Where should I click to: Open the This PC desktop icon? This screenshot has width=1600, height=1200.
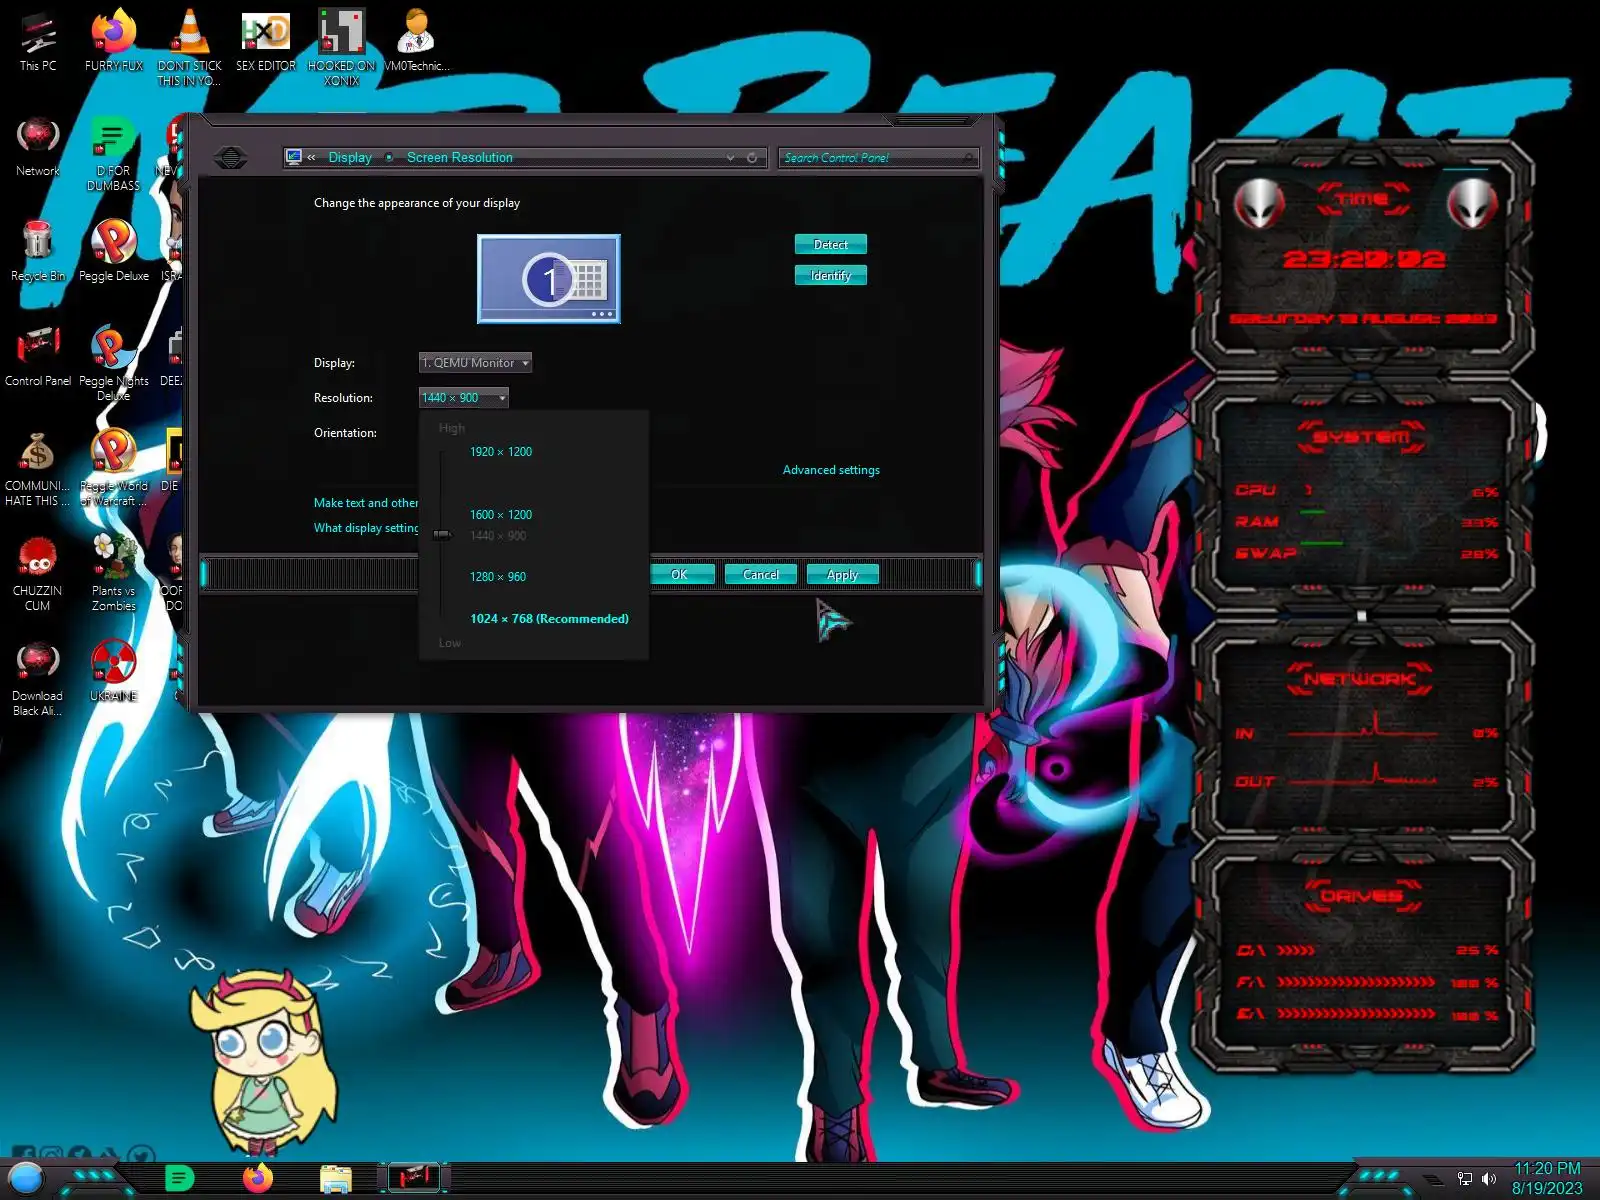pyautogui.click(x=38, y=41)
